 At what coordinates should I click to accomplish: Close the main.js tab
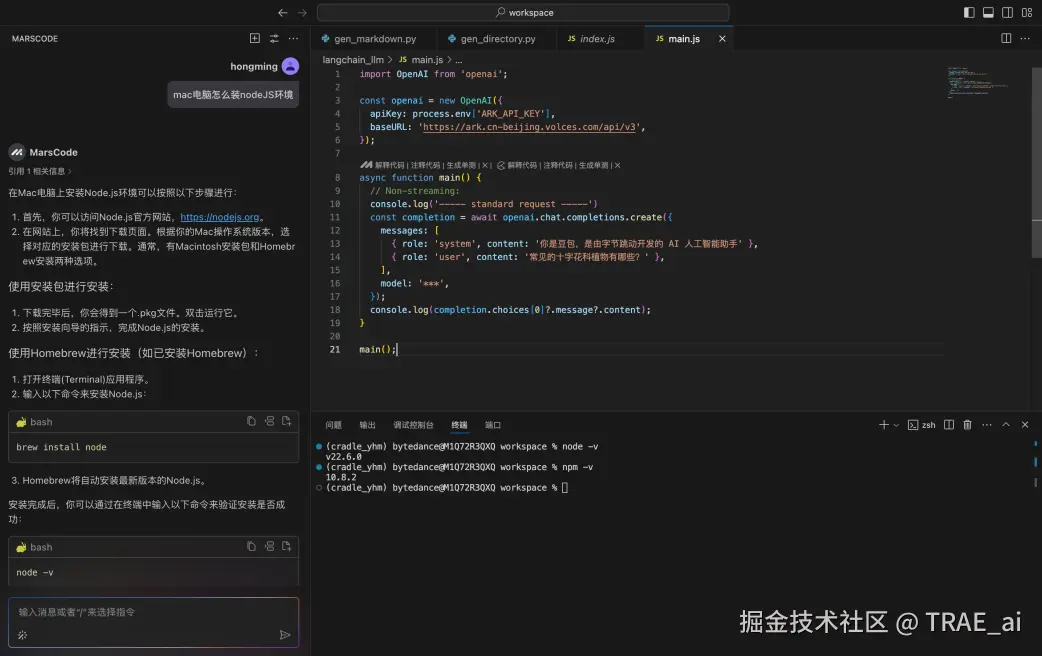coord(722,39)
